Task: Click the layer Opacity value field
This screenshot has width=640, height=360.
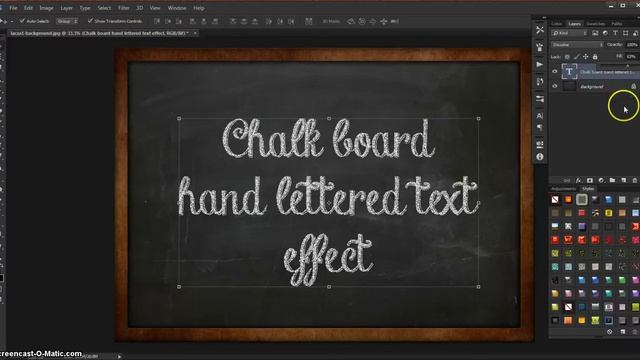Action: [632, 45]
